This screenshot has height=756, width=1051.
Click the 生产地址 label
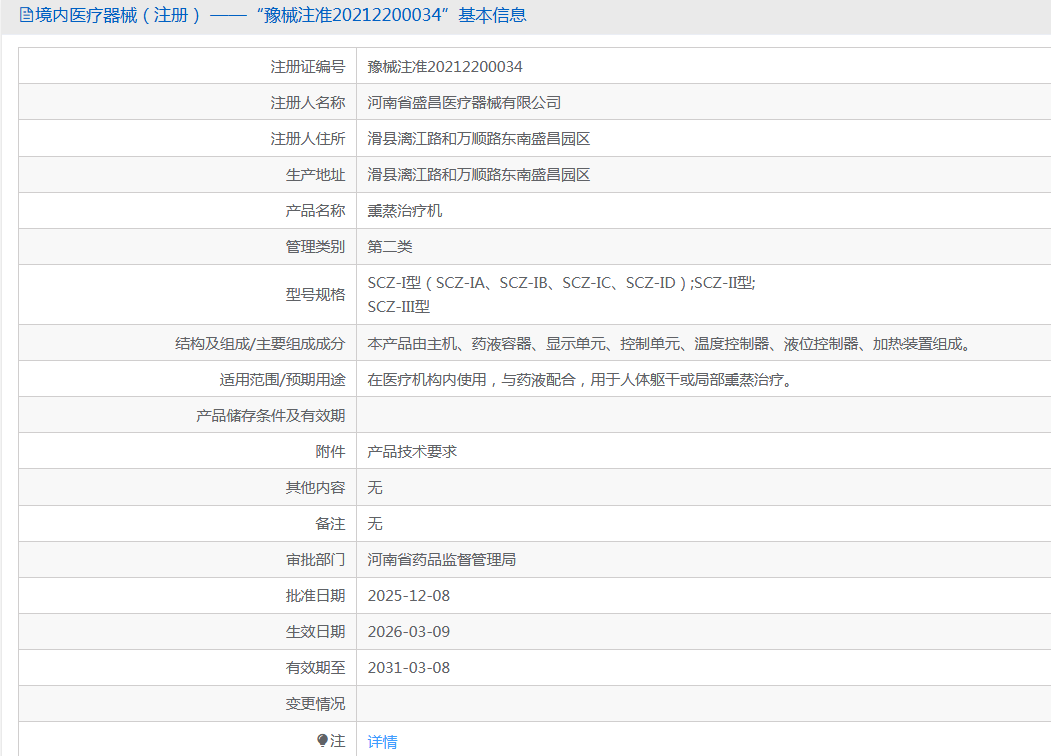315,175
